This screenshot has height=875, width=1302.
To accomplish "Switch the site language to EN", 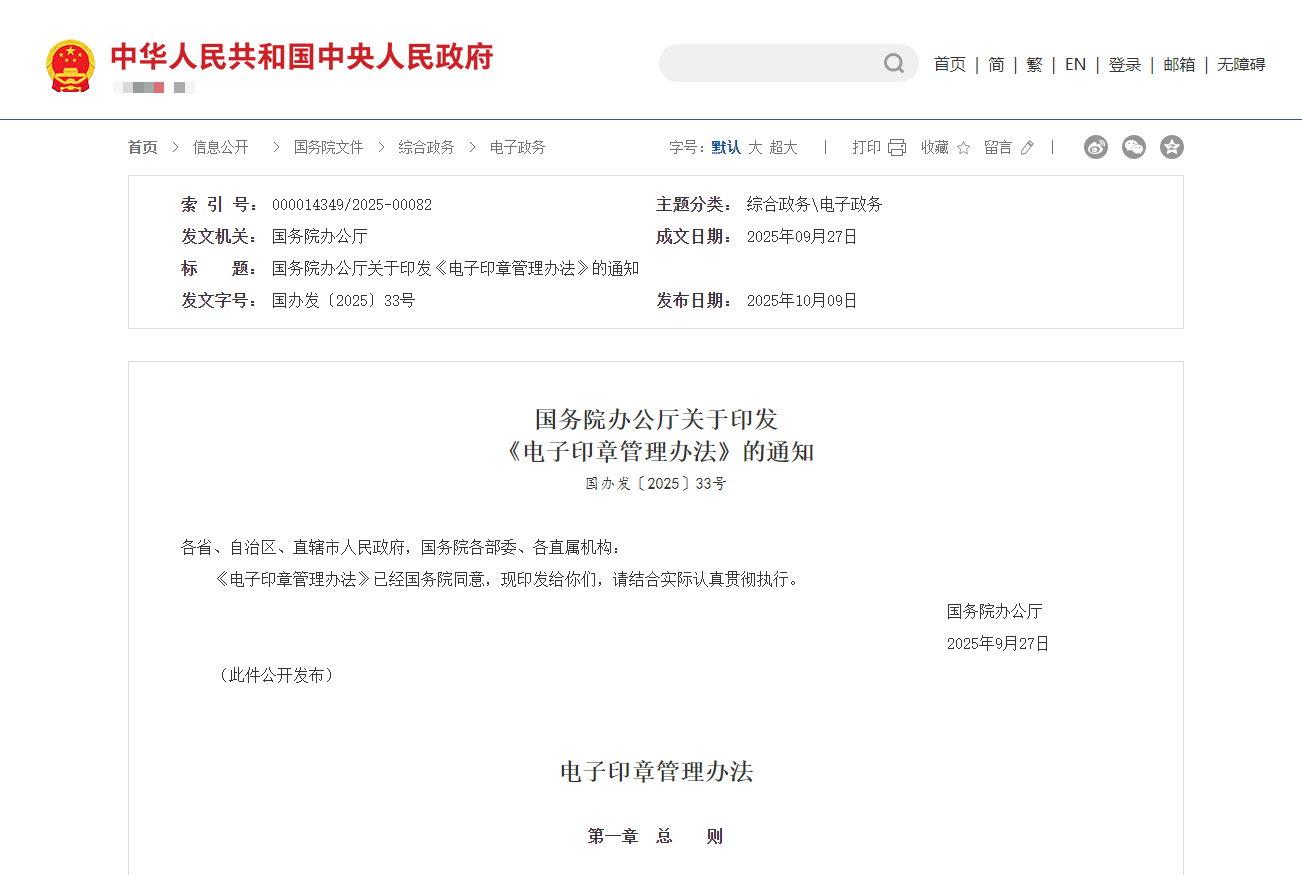I will 1075,64.
